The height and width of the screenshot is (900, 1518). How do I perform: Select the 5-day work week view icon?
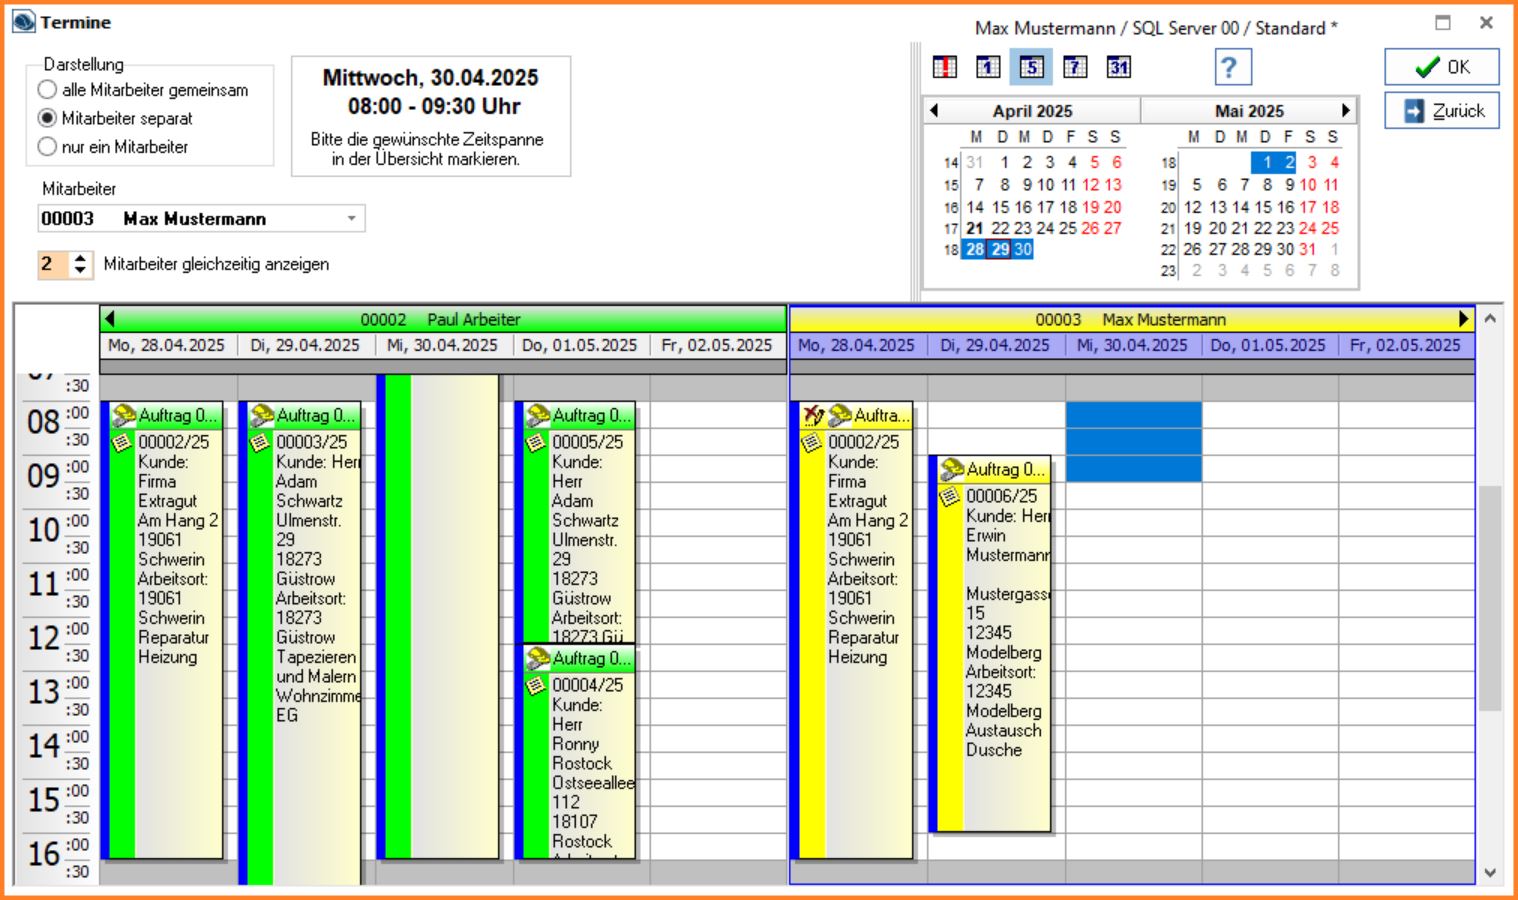click(x=1031, y=67)
